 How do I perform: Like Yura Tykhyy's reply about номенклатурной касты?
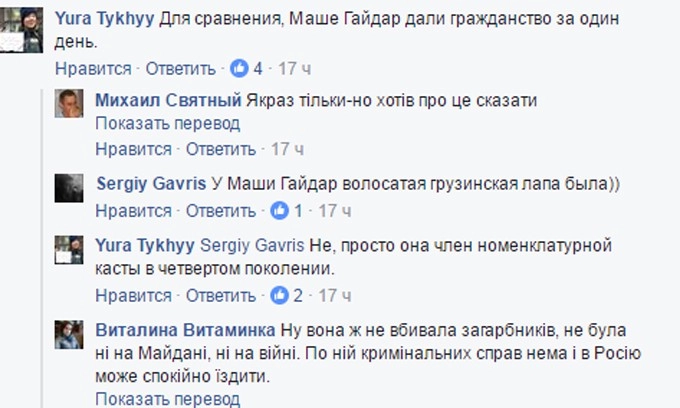coord(134,297)
